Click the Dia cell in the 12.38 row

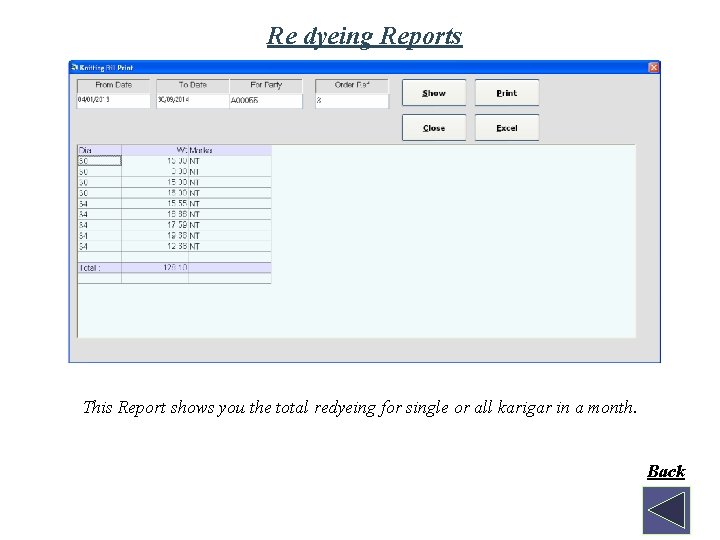click(100, 246)
